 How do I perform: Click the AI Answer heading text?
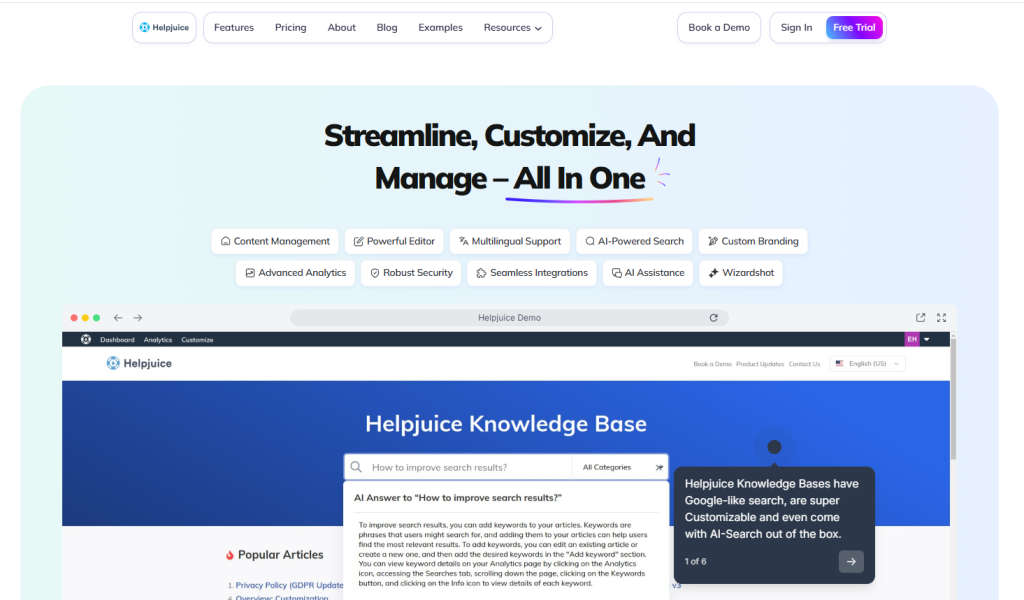pyautogui.click(x=458, y=497)
